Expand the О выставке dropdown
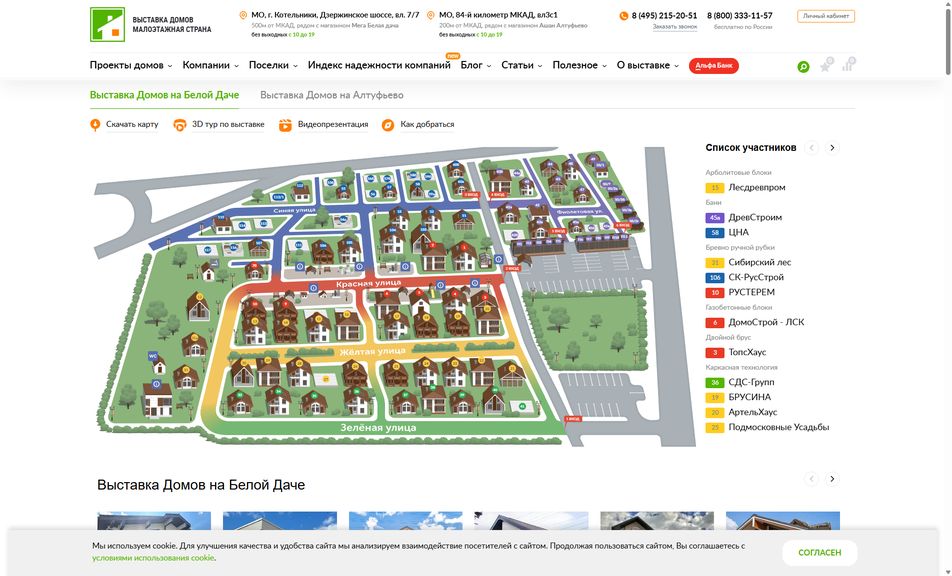952x576 pixels. (x=647, y=65)
